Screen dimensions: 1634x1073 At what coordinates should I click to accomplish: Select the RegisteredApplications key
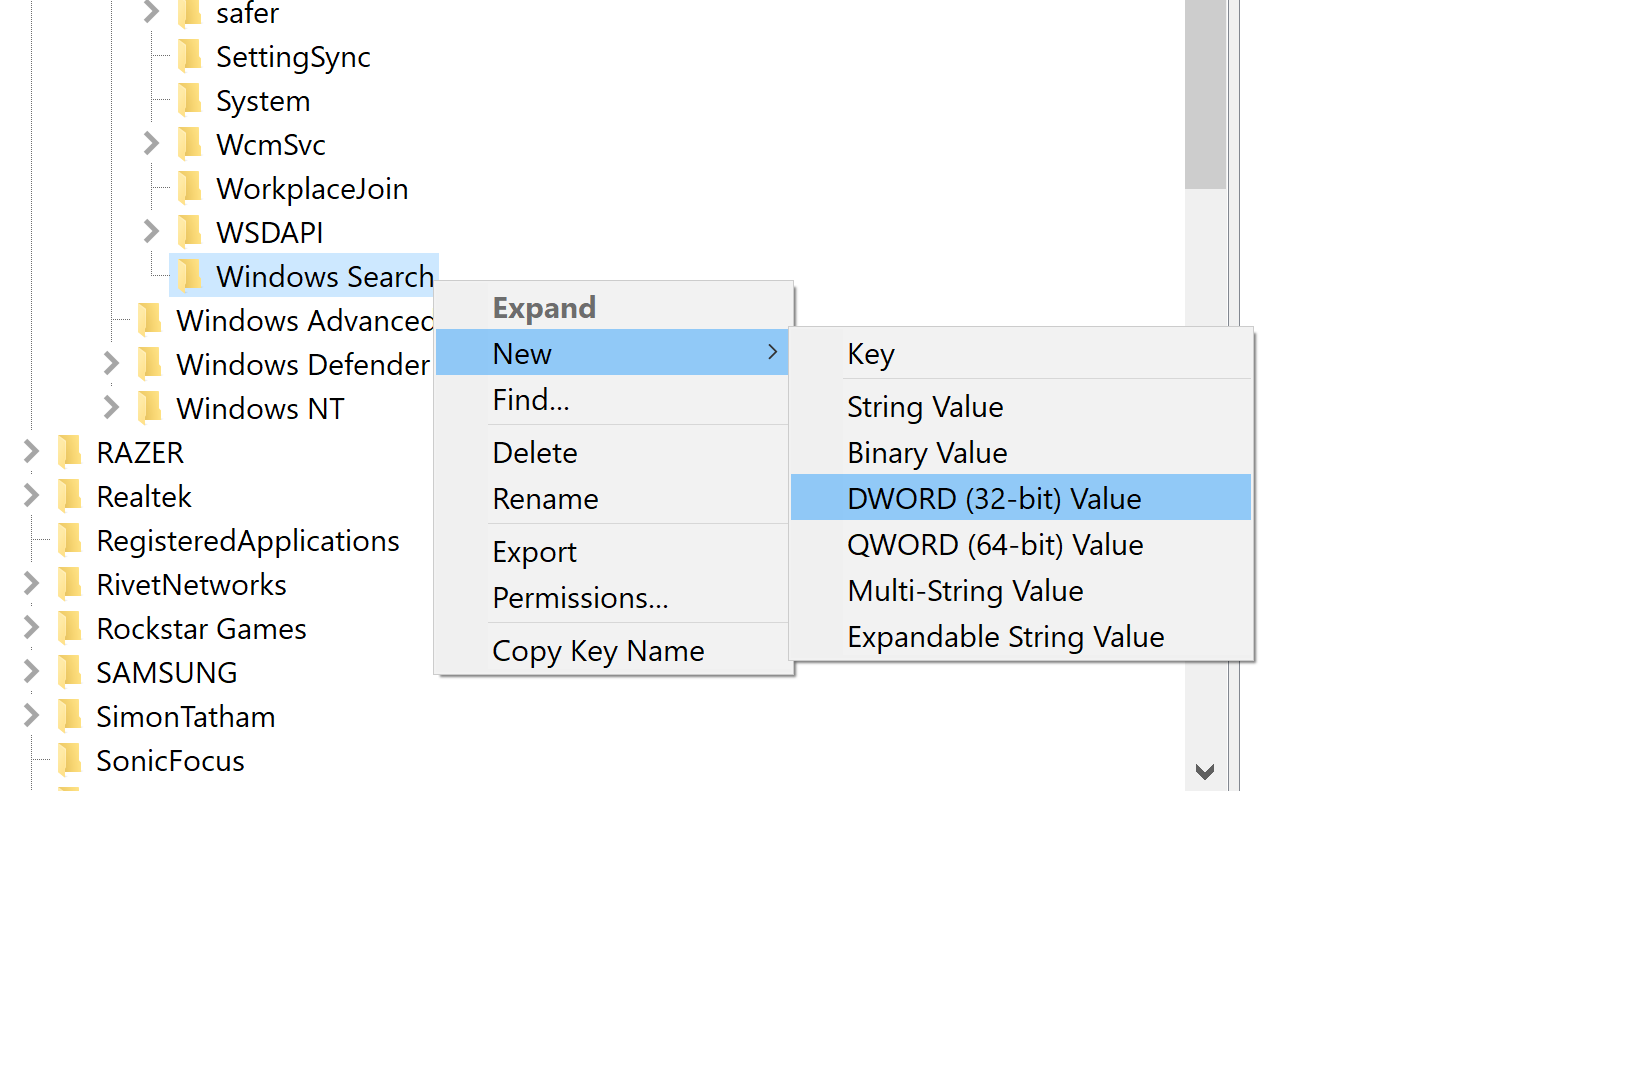pos(247,541)
